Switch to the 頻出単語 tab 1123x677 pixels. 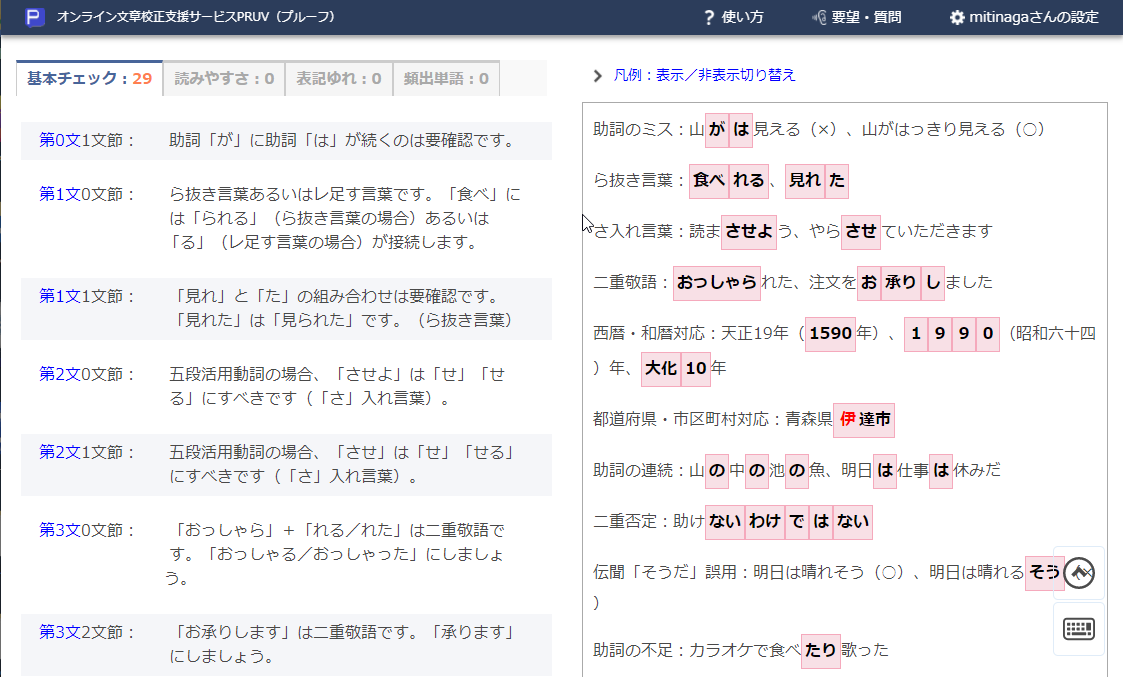tap(446, 78)
